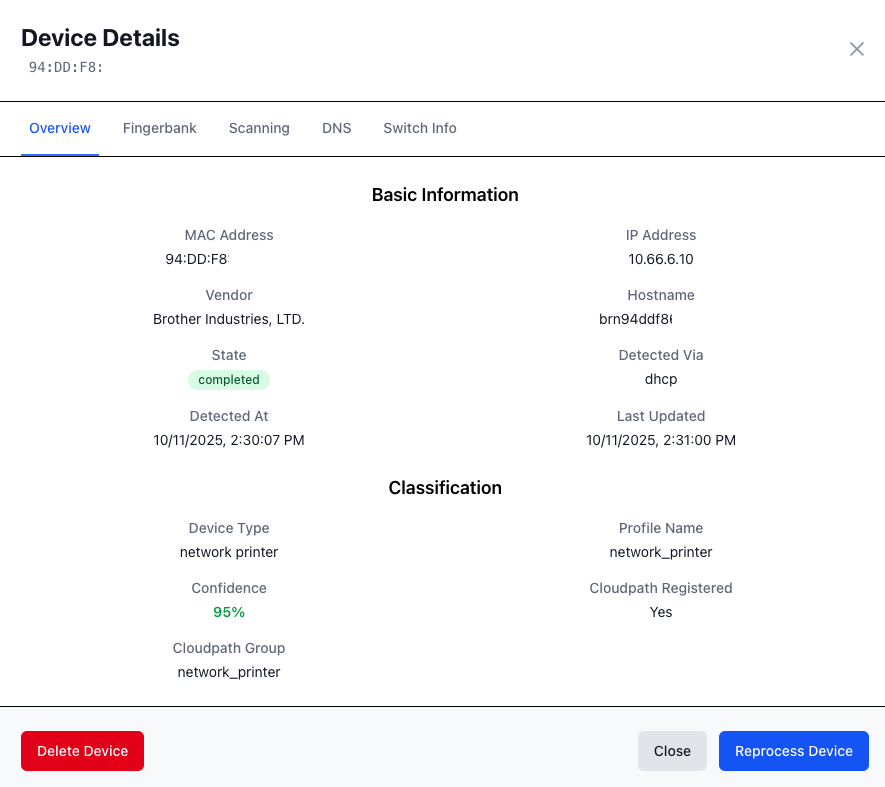Image resolution: width=885 pixels, height=787 pixels.
Task: Click the Last Updated timestamp 2:31:00 PM
Action: tap(661, 440)
